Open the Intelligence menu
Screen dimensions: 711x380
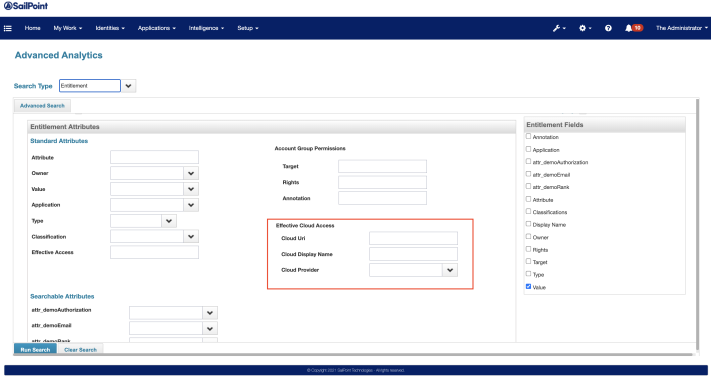[x=206, y=28]
